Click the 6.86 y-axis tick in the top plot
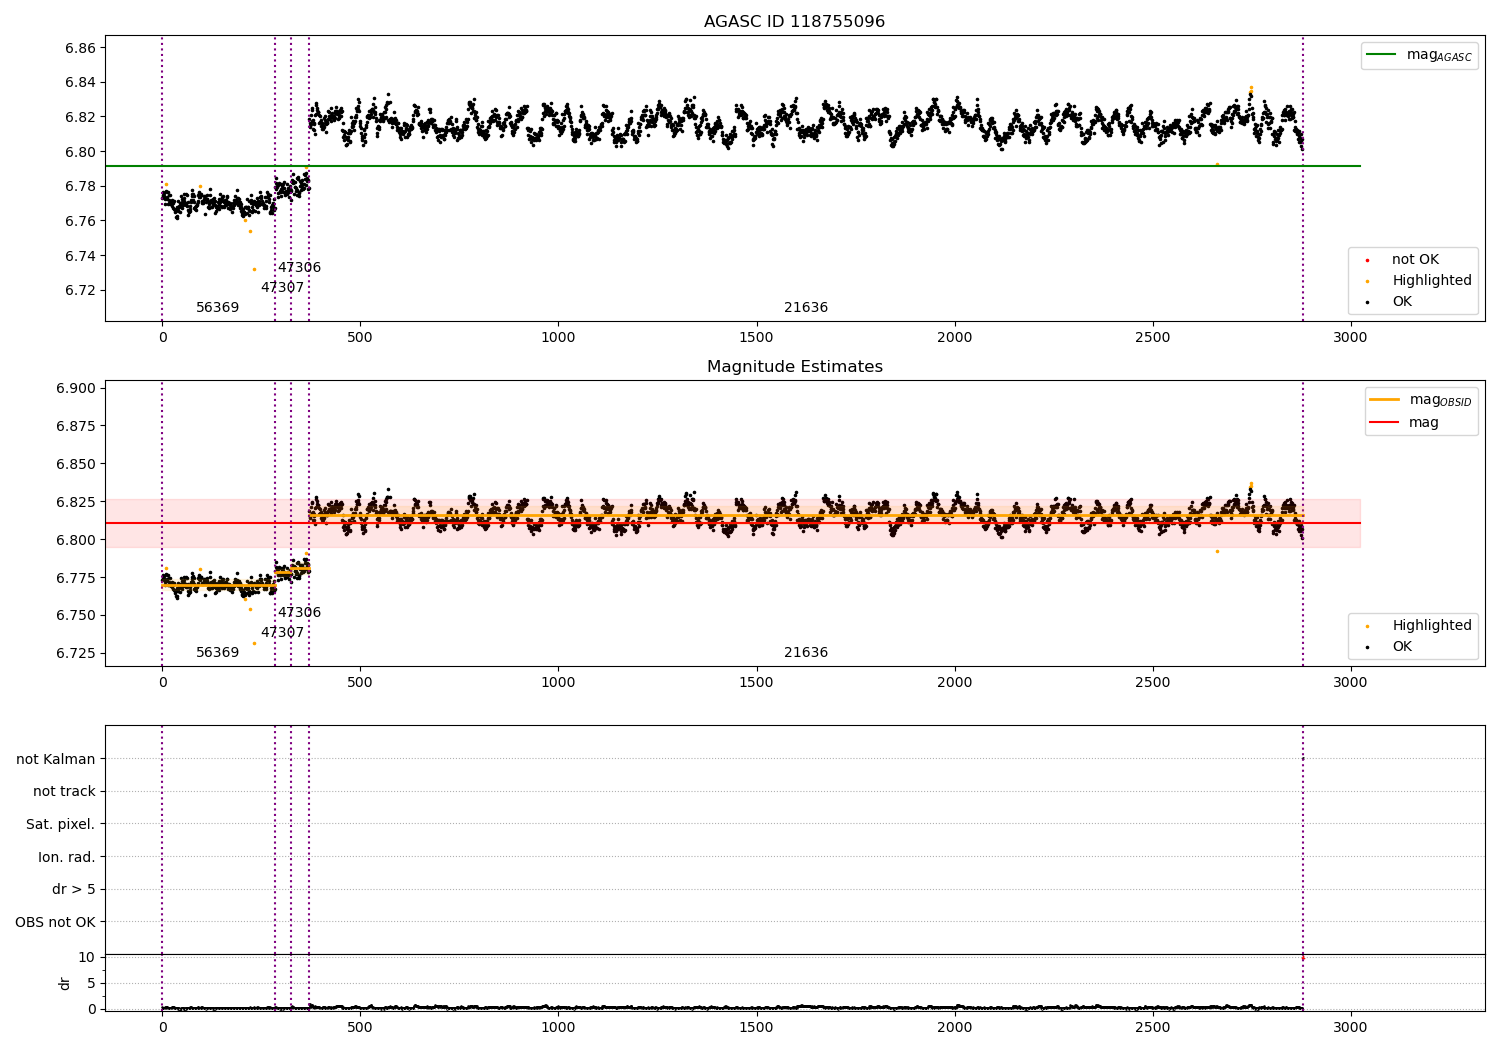Image resolution: width=1500 pixels, height=1050 pixels. tap(80, 48)
